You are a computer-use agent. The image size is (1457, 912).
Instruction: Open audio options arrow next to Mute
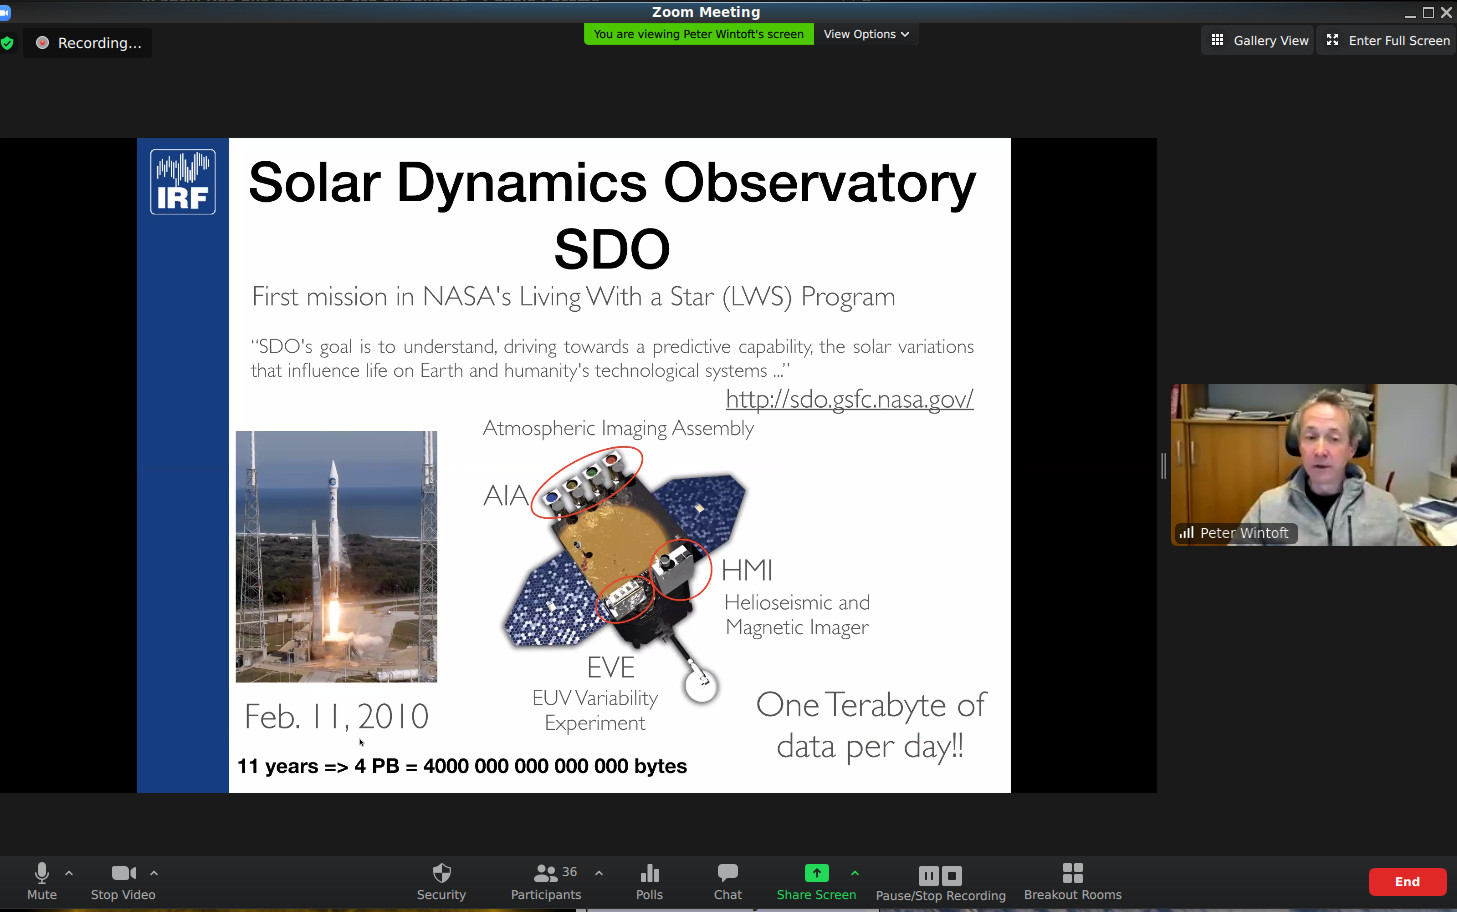[x=69, y=873]
